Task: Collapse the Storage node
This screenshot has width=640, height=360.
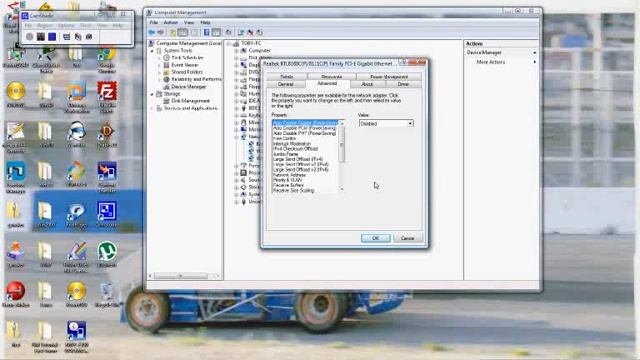Action: tap(152, 94)
